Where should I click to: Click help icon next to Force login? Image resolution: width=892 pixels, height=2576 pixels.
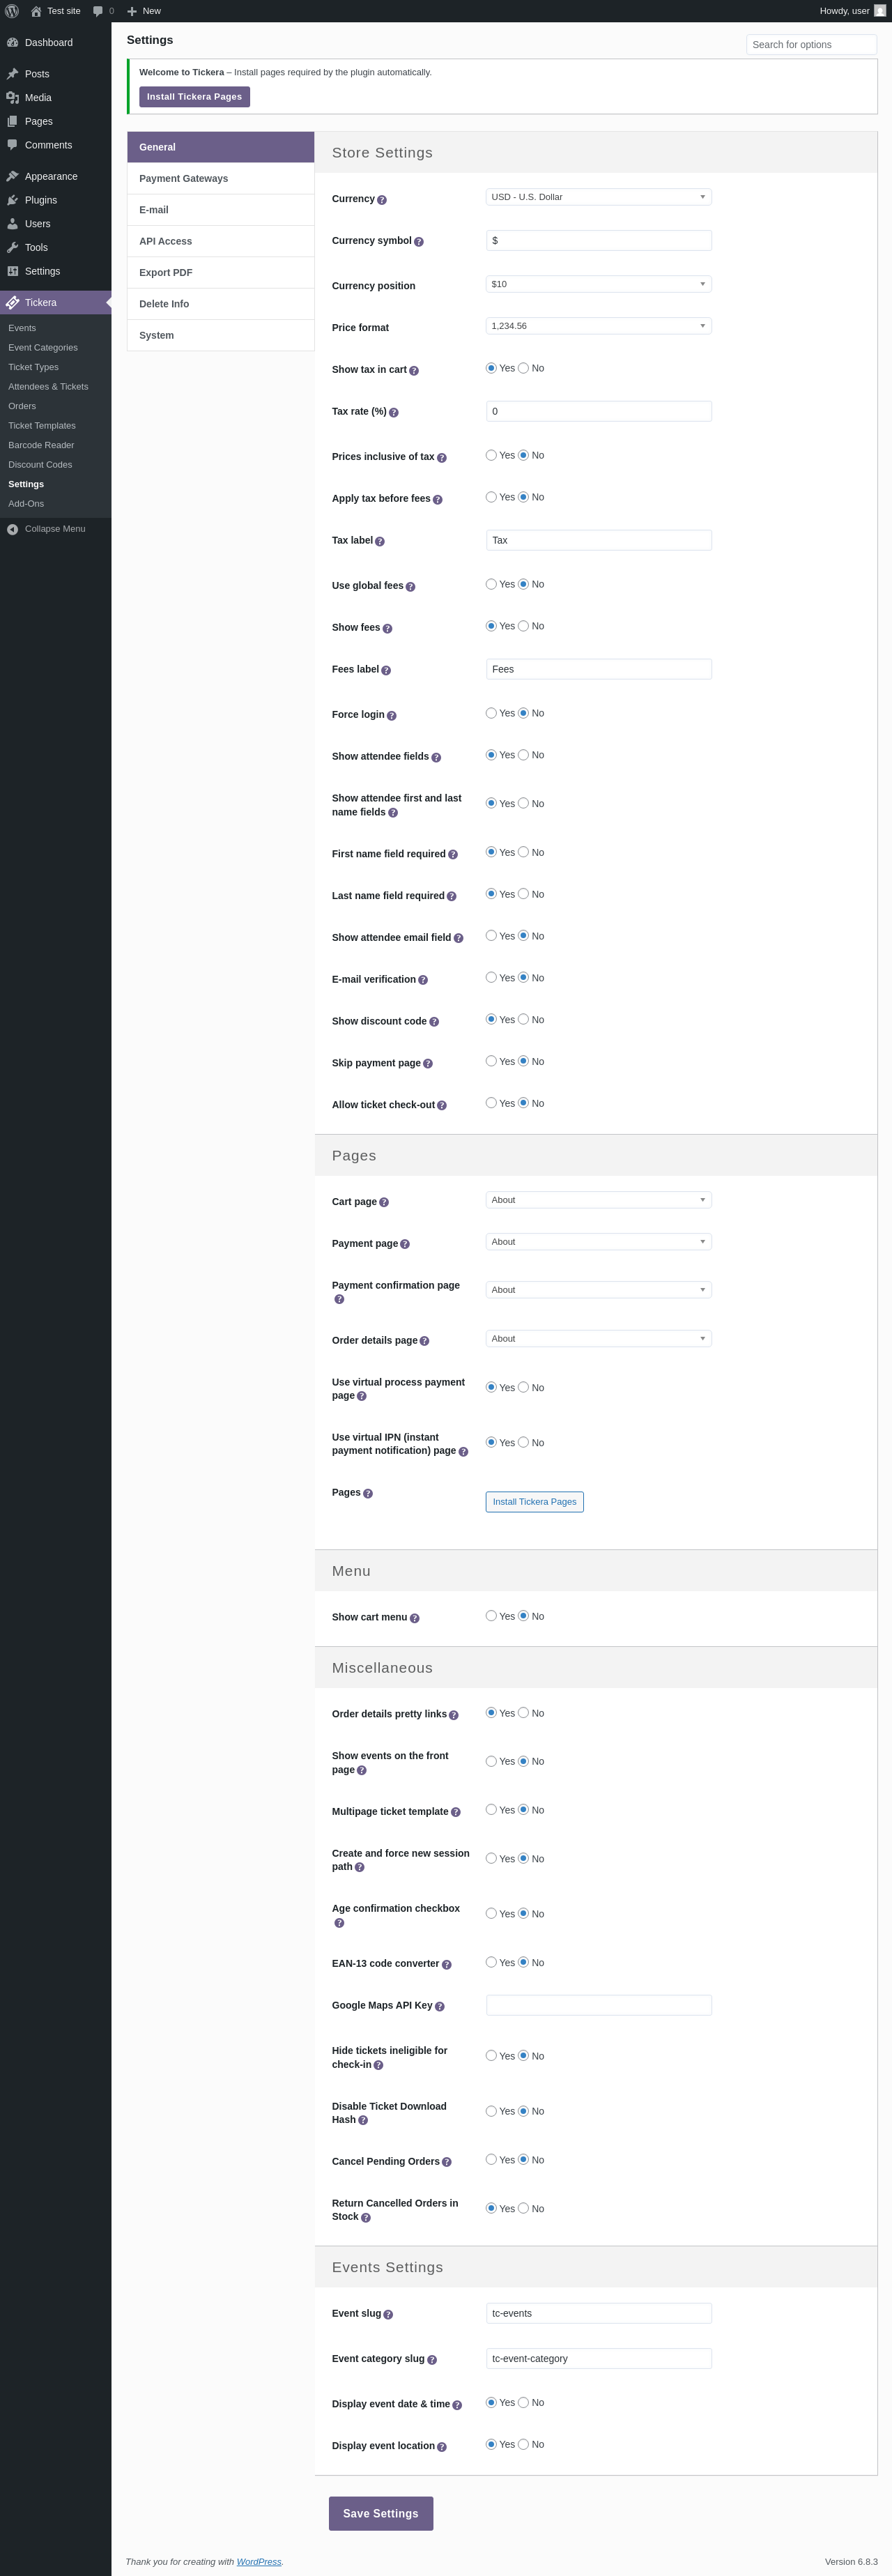[x=392, y=716]
